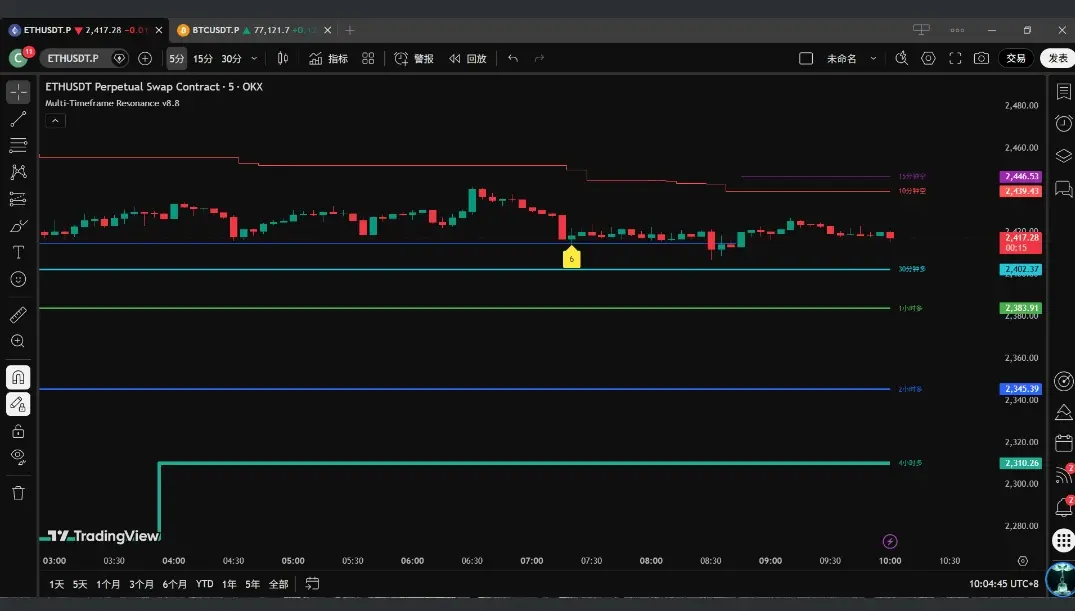Image resolution: width=1075 pixels, height=611 pixels.
Task: Open the go to date calendar icon
Action: (x=312, y=584)
